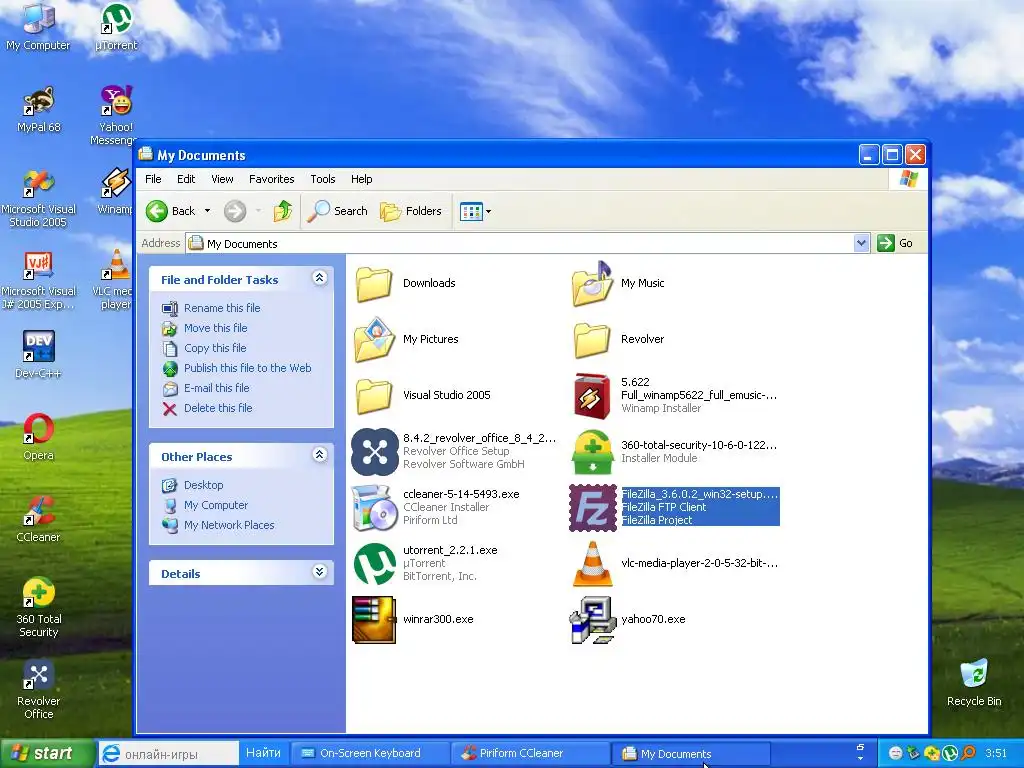1024x768 pixels.
Task: Open the Favorites menu
Action: pos(271,179)
